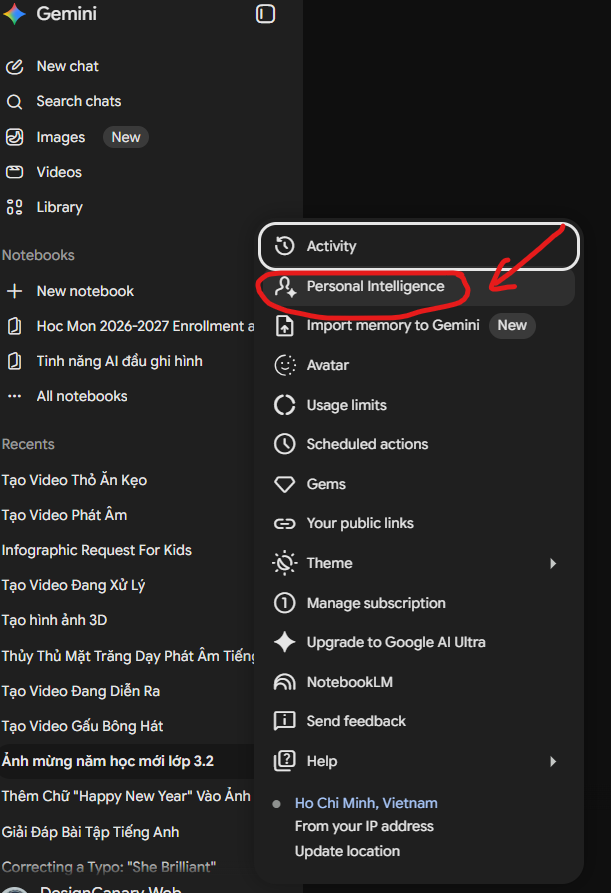This screenshot has height=893, width=611.
Task: Expand the Help submenu arrow
Action: [x=553, y=761]
